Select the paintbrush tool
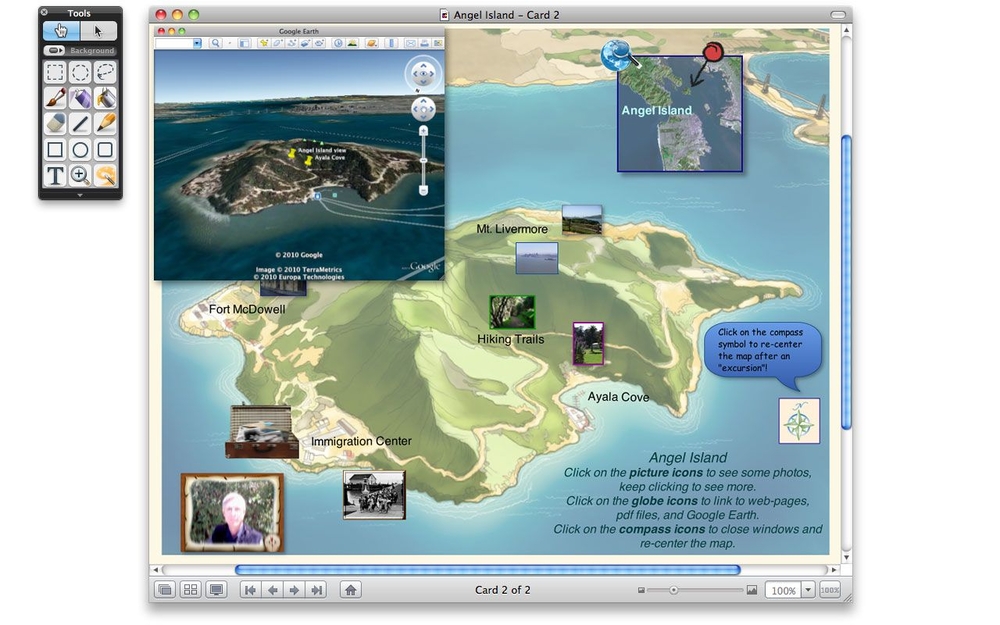This screenshot has height=625, width=1000. tap(55, 98)
